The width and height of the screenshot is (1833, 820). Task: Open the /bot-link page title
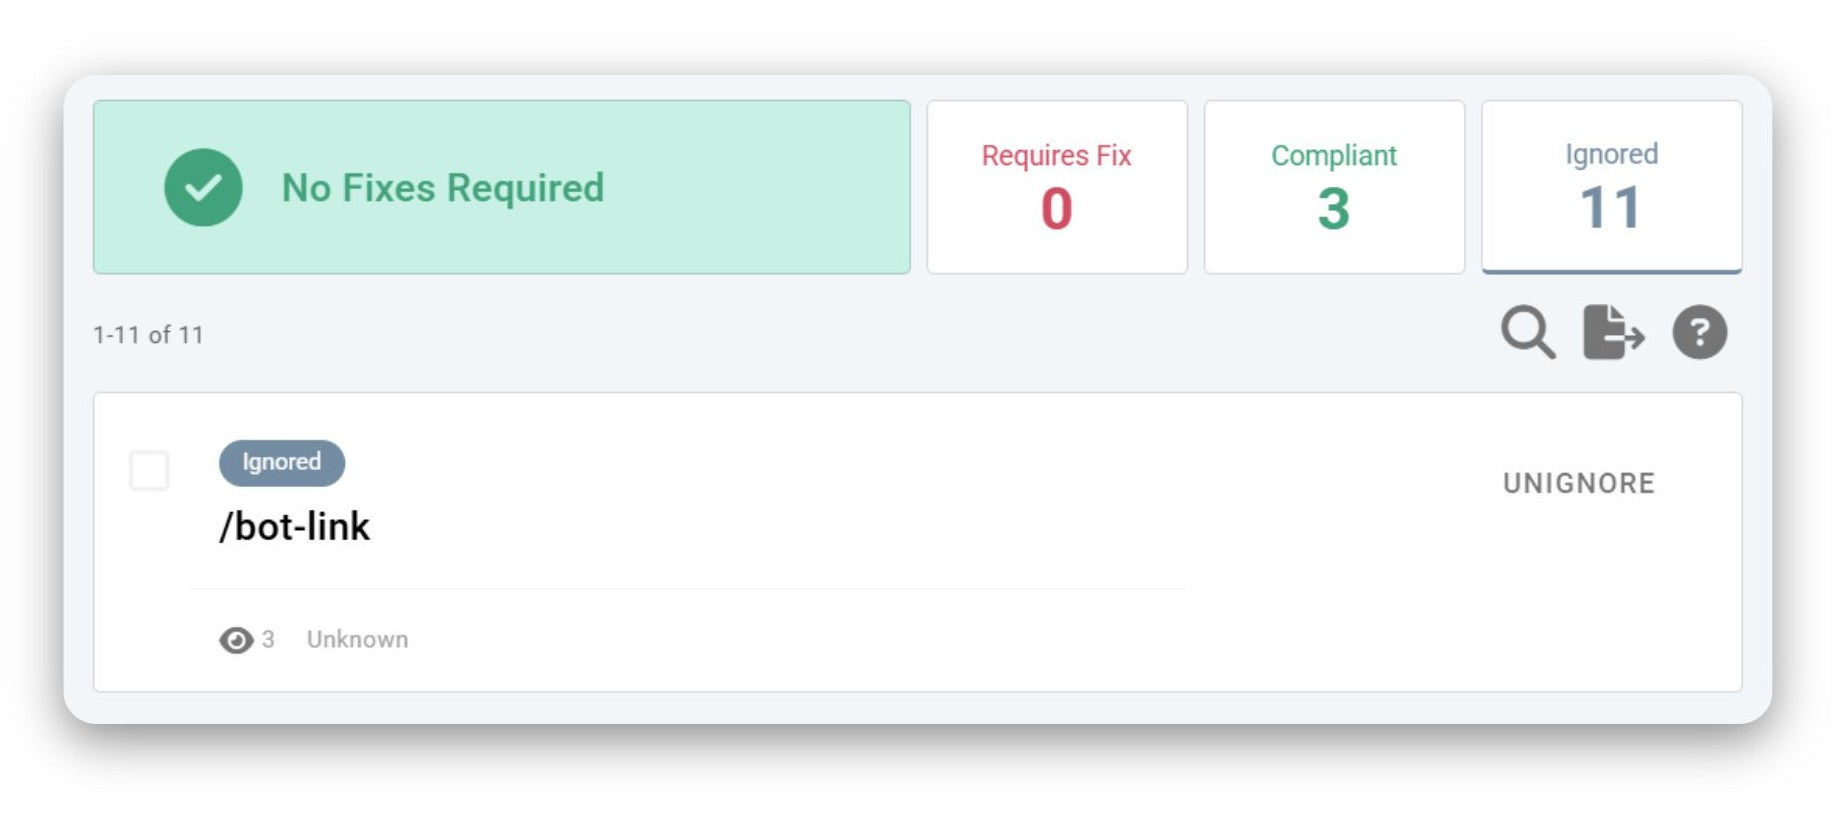295,527
